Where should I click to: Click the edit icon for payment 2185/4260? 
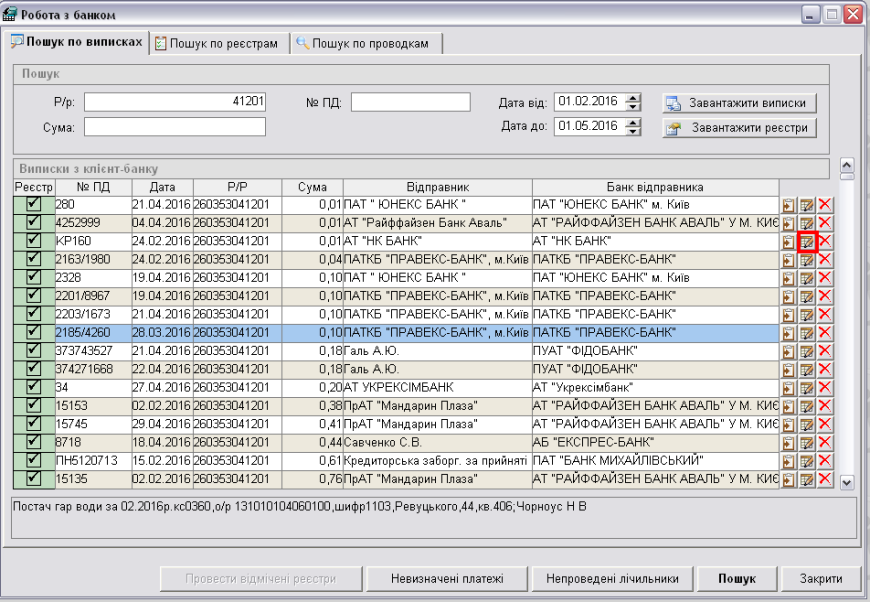click(807, 333)
